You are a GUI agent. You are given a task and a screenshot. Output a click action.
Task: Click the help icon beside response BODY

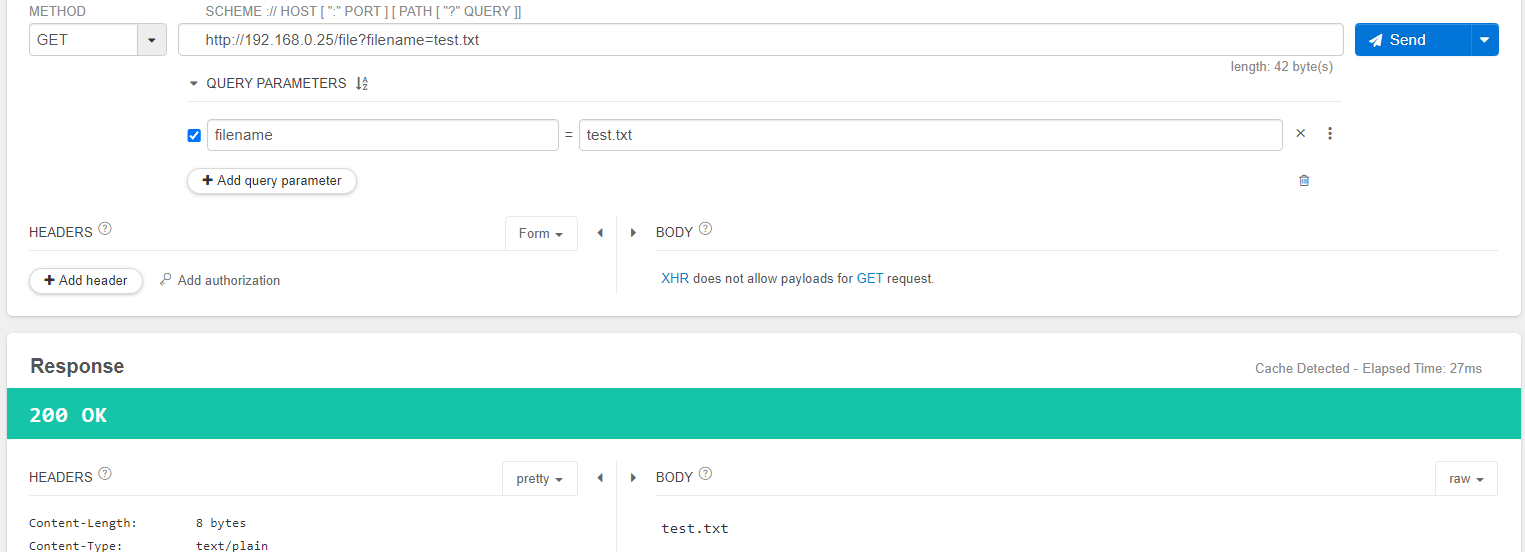coord(706,474)
